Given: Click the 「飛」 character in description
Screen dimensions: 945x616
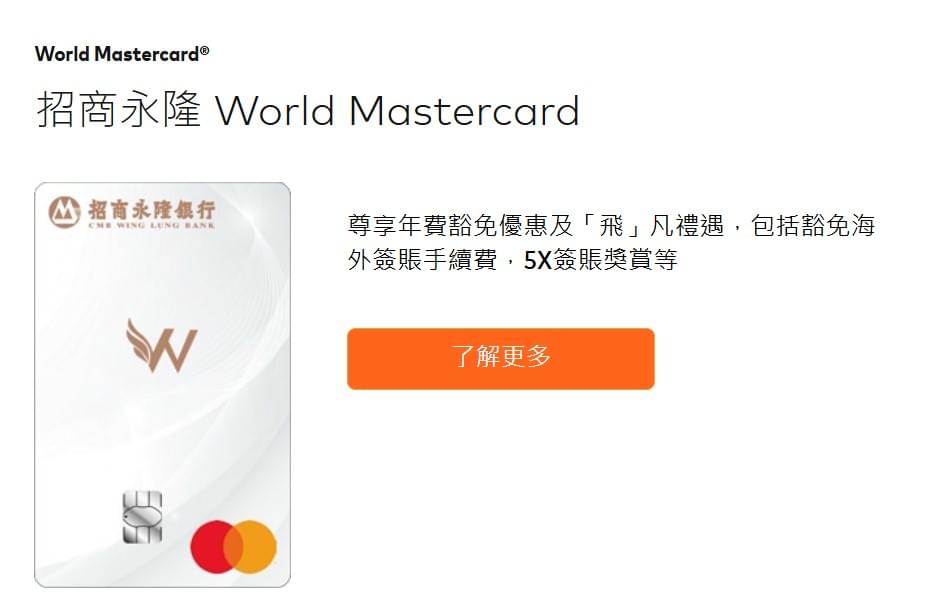Looking at the screenshot, I should click(x=611, y=225).
